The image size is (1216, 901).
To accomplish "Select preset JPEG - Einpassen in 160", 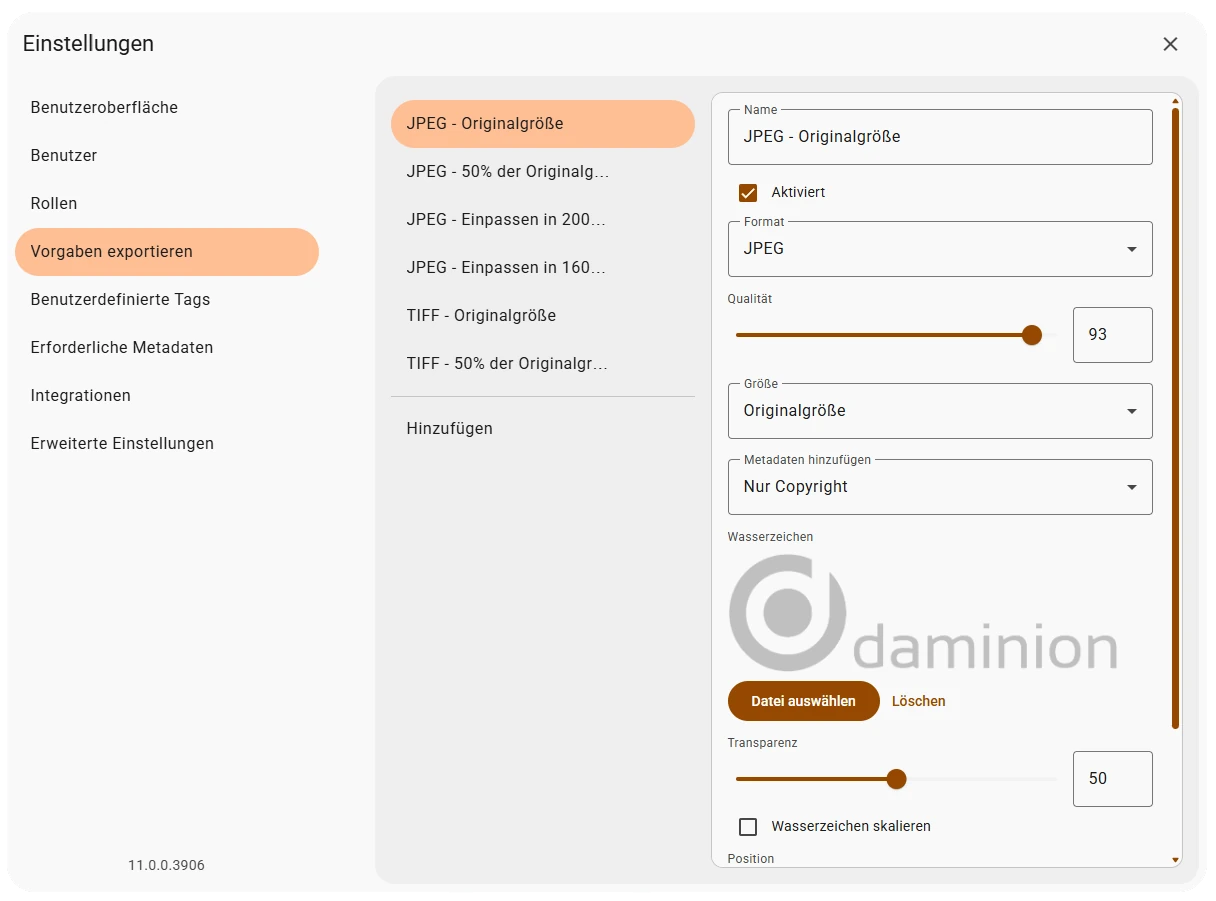I will click(x=543, y=268).
